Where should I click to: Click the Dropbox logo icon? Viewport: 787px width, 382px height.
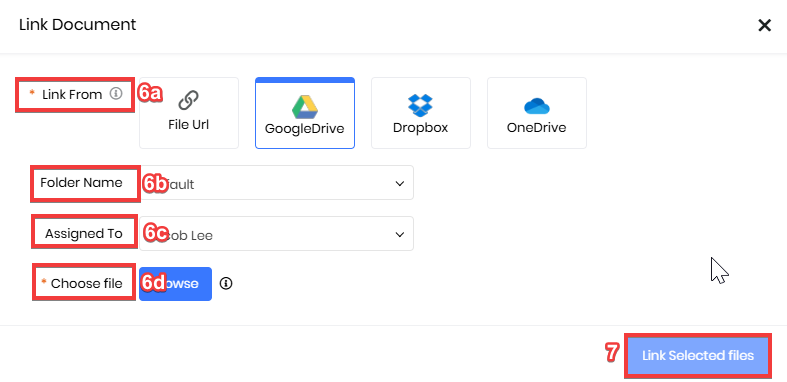pos(421,105)
